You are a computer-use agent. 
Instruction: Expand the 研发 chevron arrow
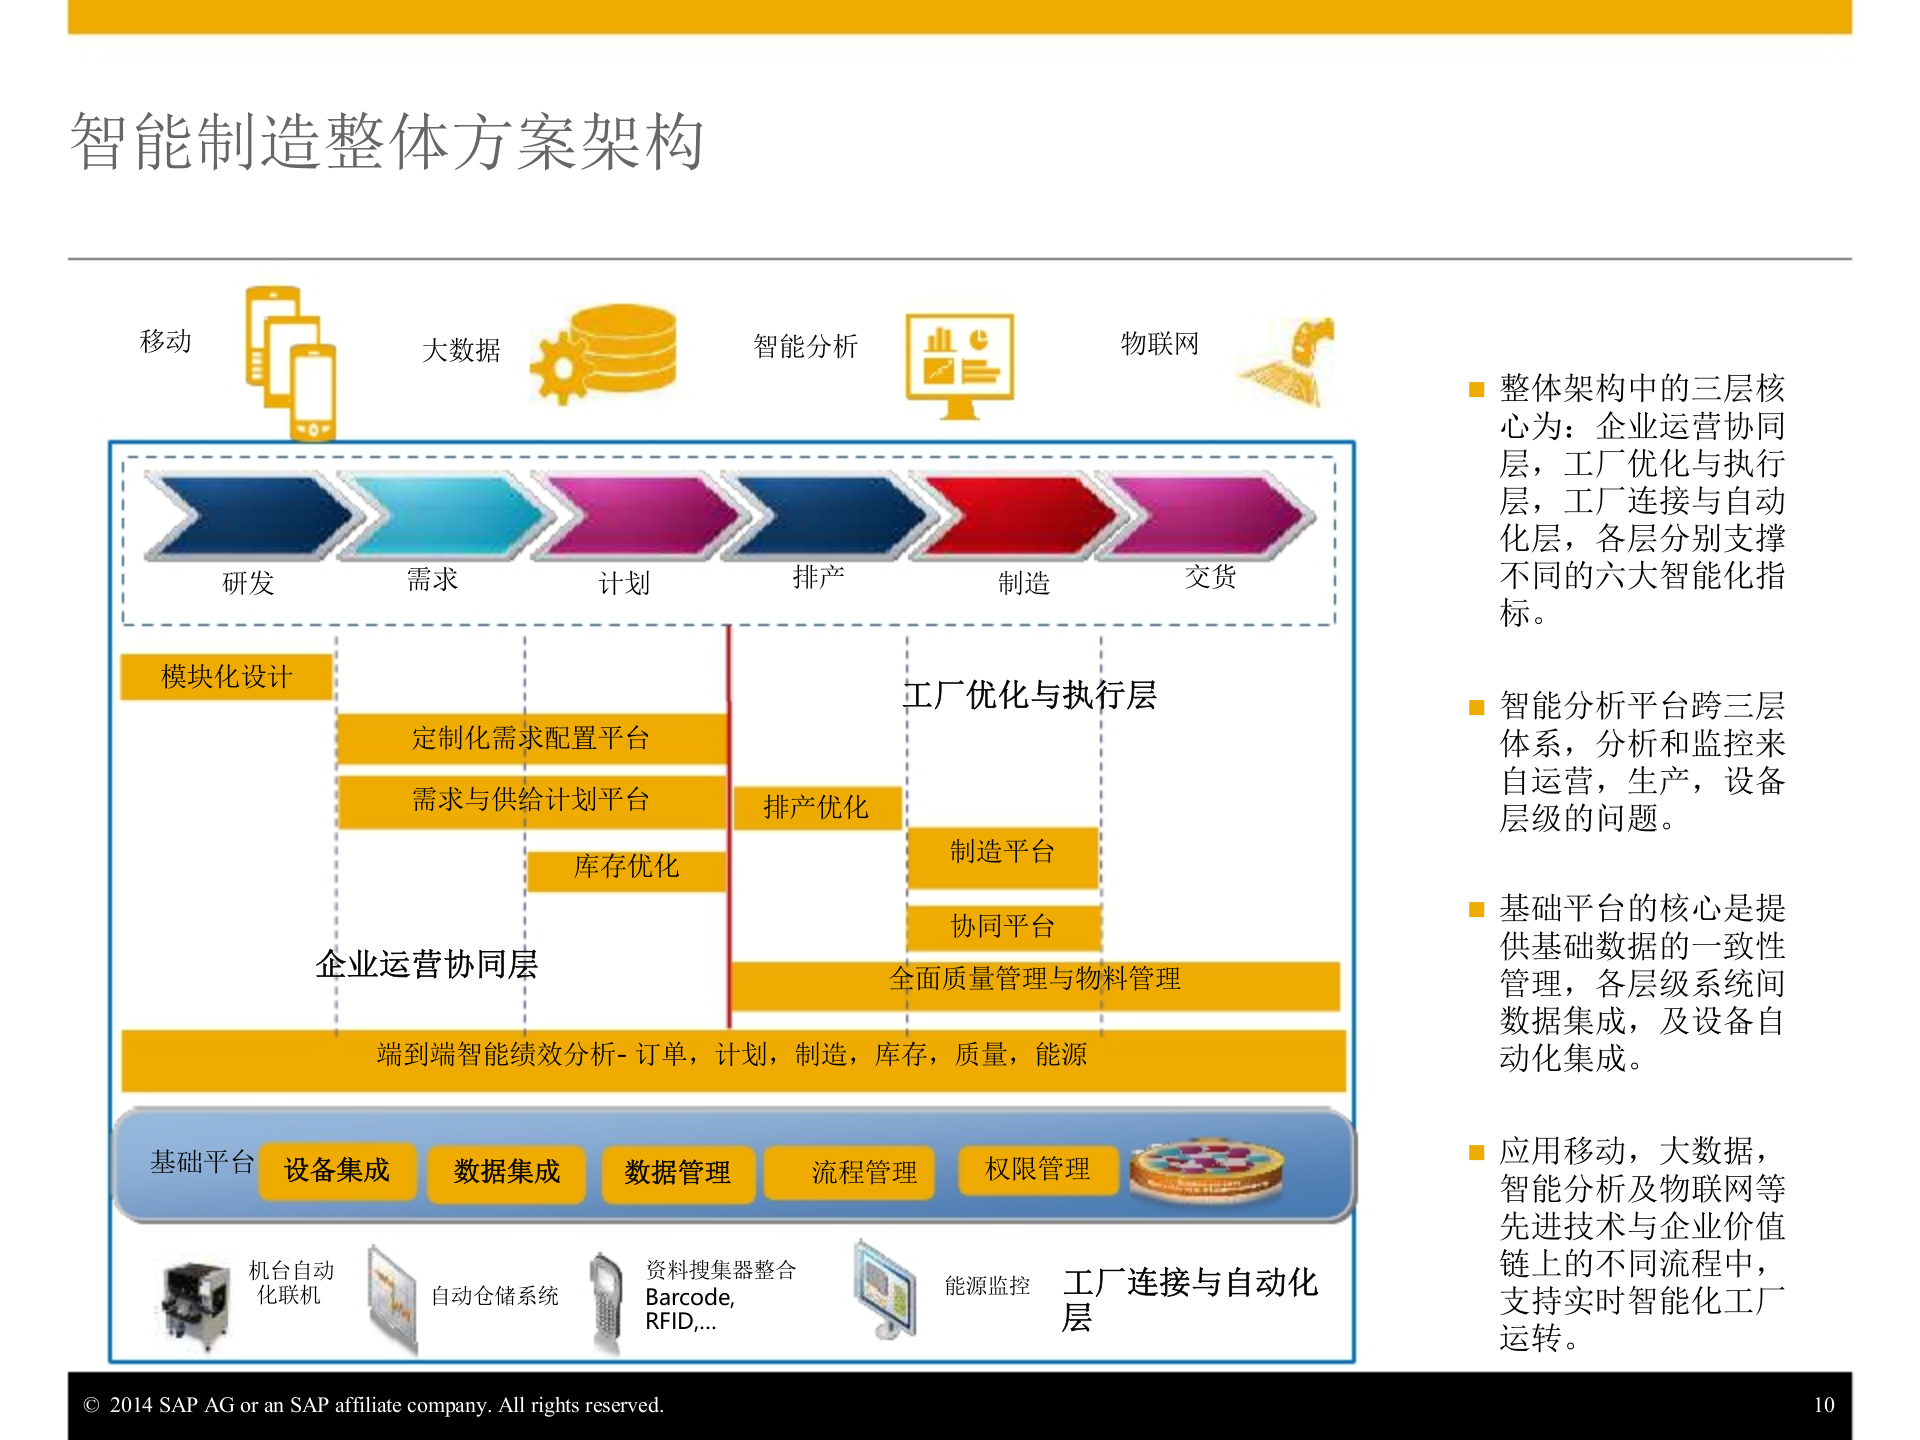coord(245,513)
